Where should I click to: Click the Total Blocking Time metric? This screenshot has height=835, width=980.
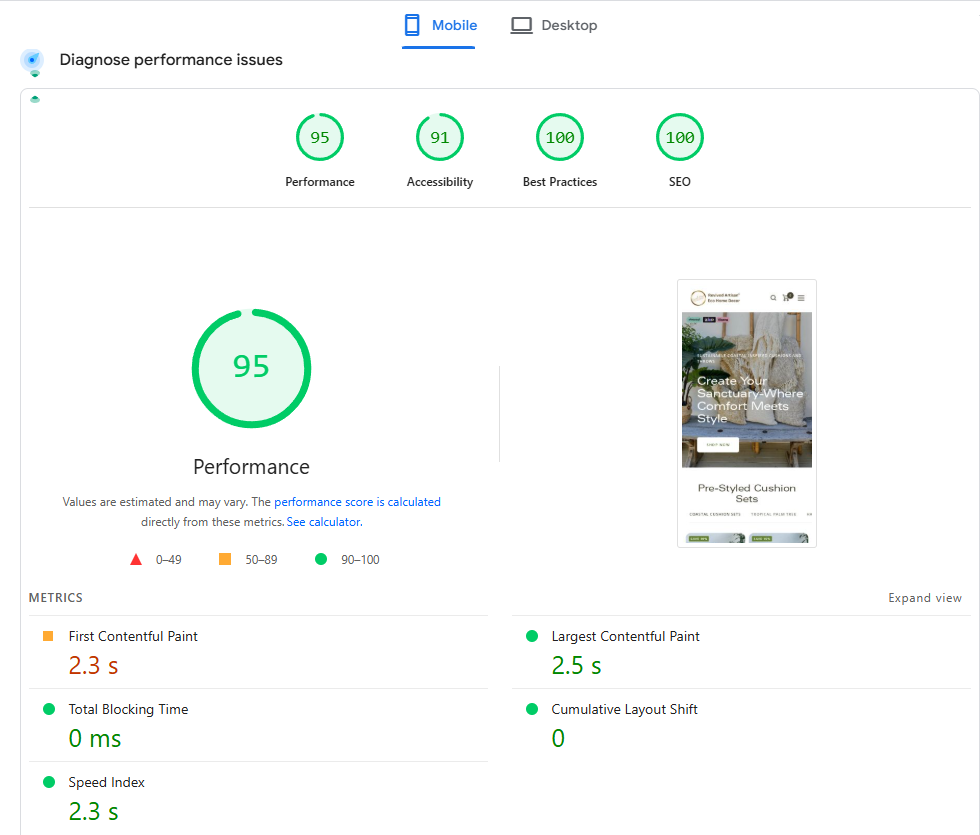click(x=128, y=709)
